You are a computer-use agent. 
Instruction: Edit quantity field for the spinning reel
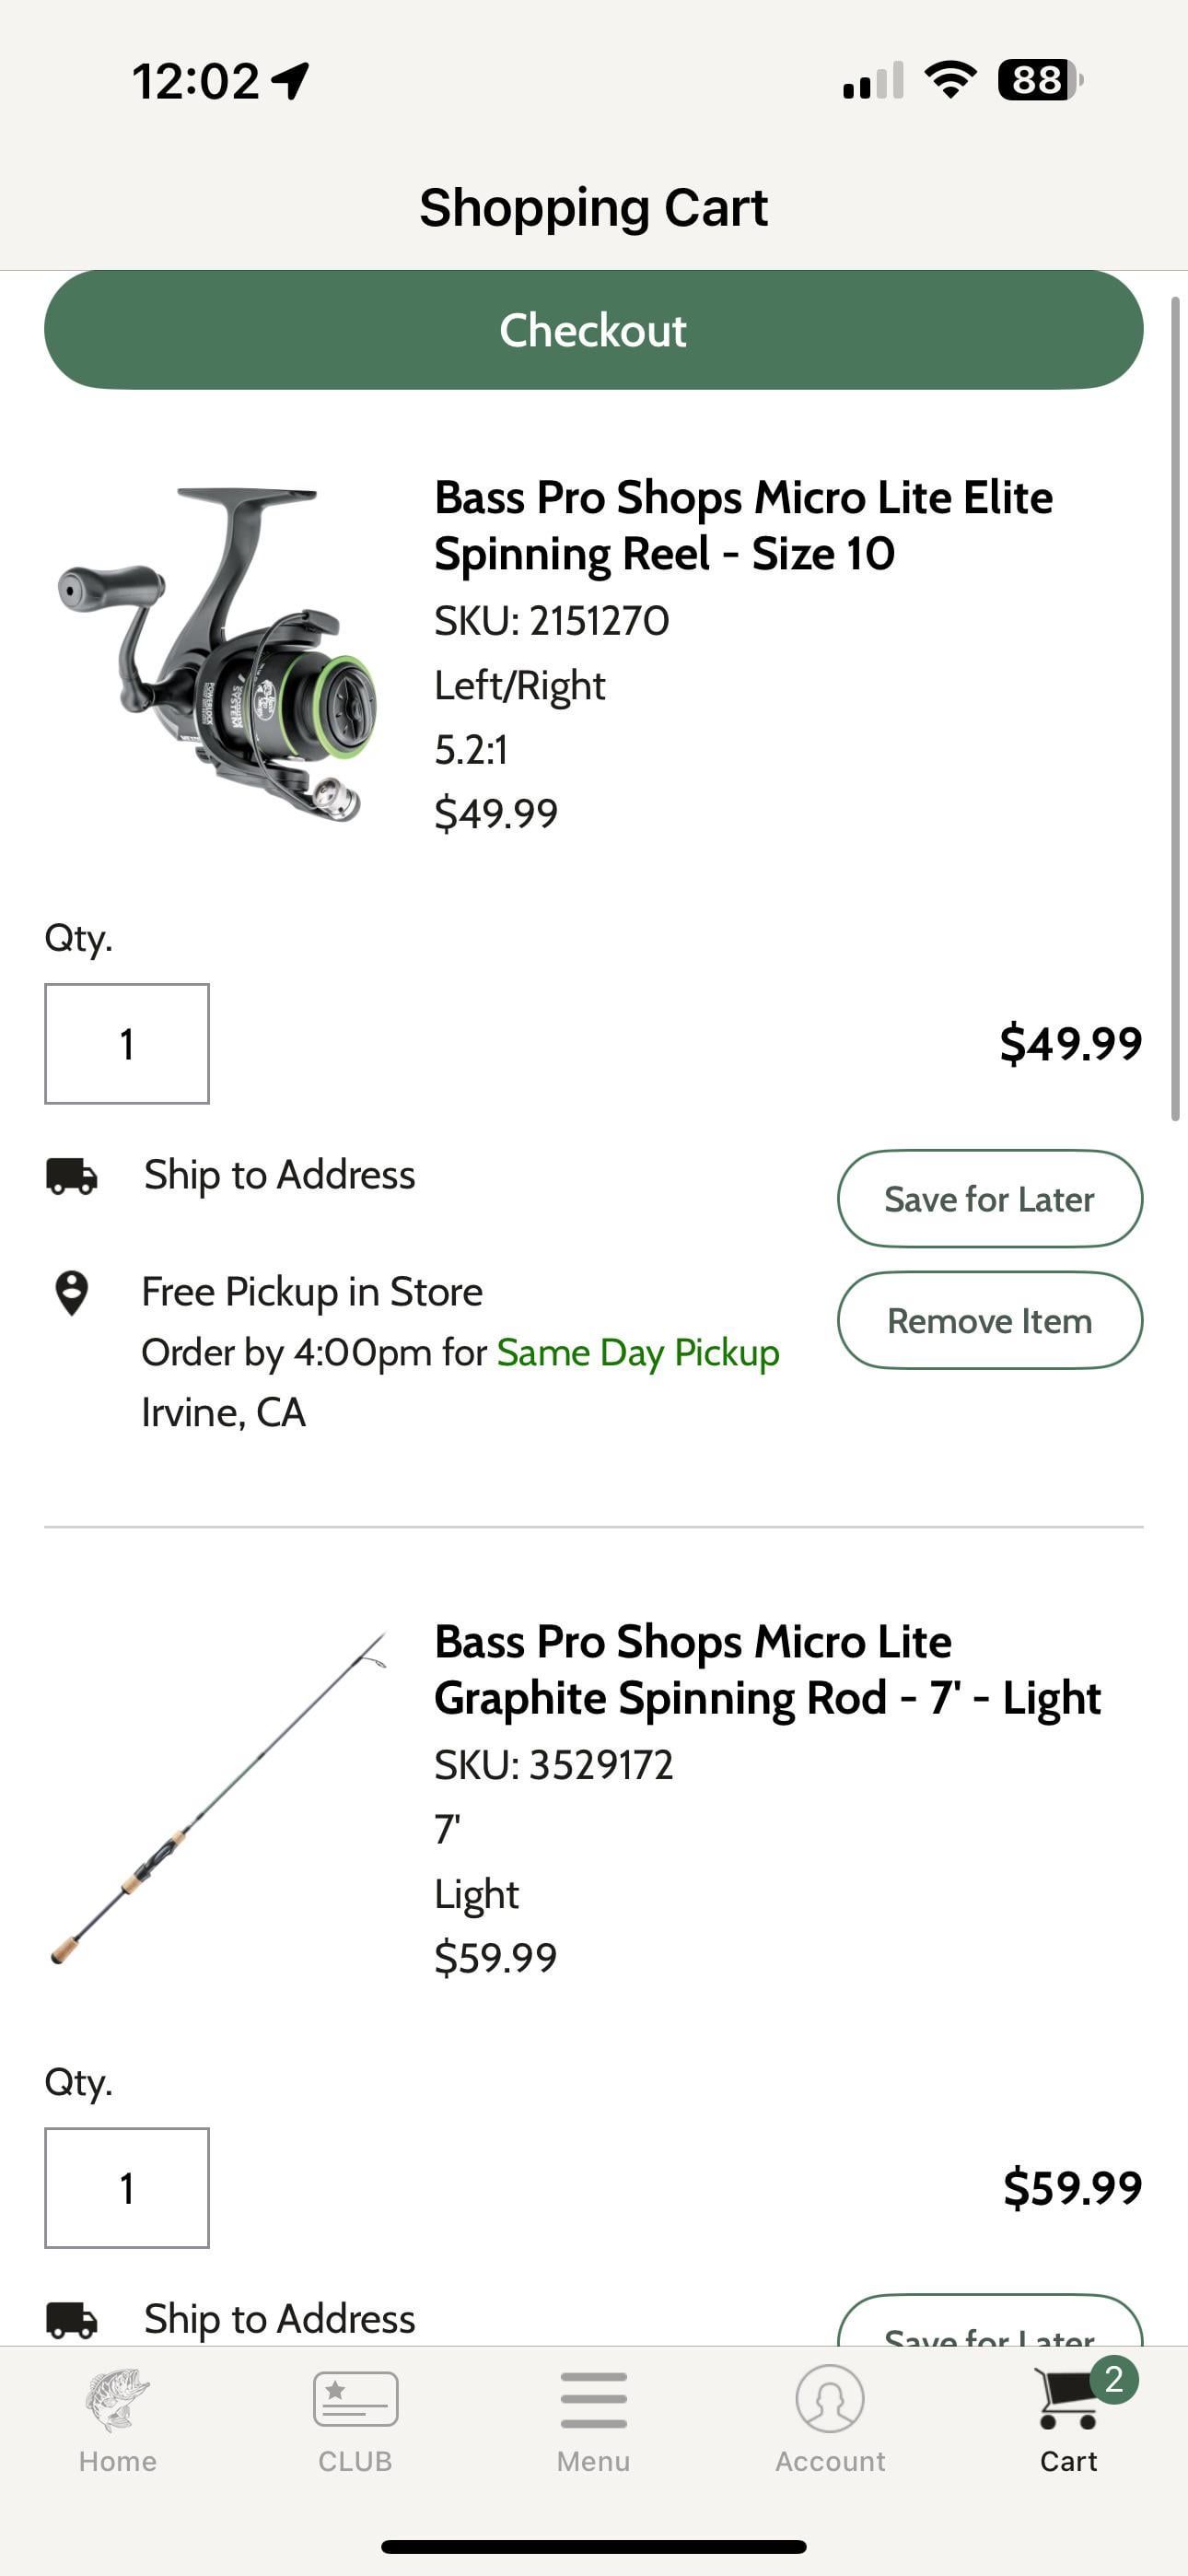[x=127, y=1044]
